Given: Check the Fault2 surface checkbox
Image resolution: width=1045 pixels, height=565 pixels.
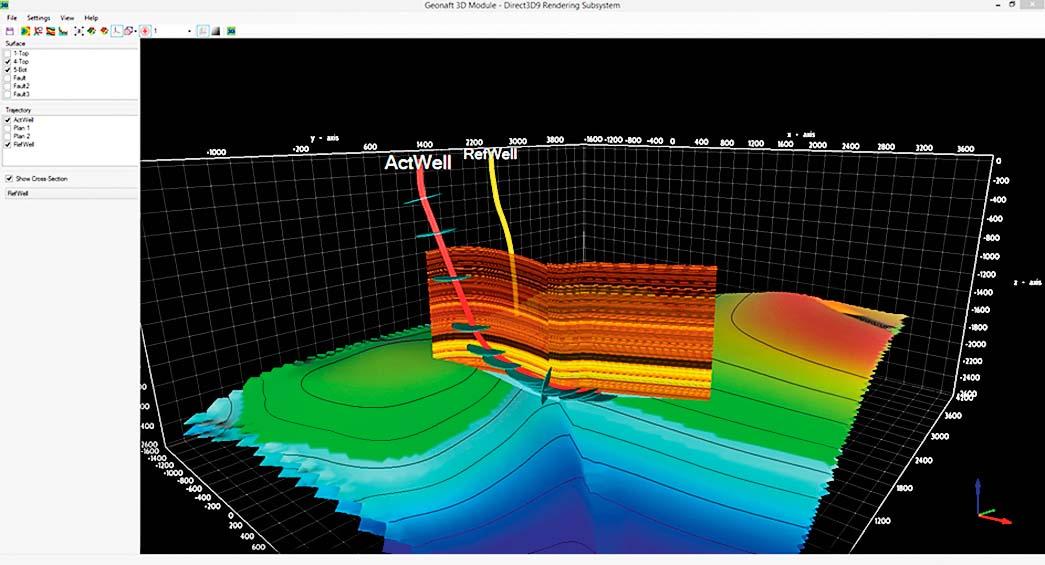Looking at the screenshot, I should click(x=8, y=86).
